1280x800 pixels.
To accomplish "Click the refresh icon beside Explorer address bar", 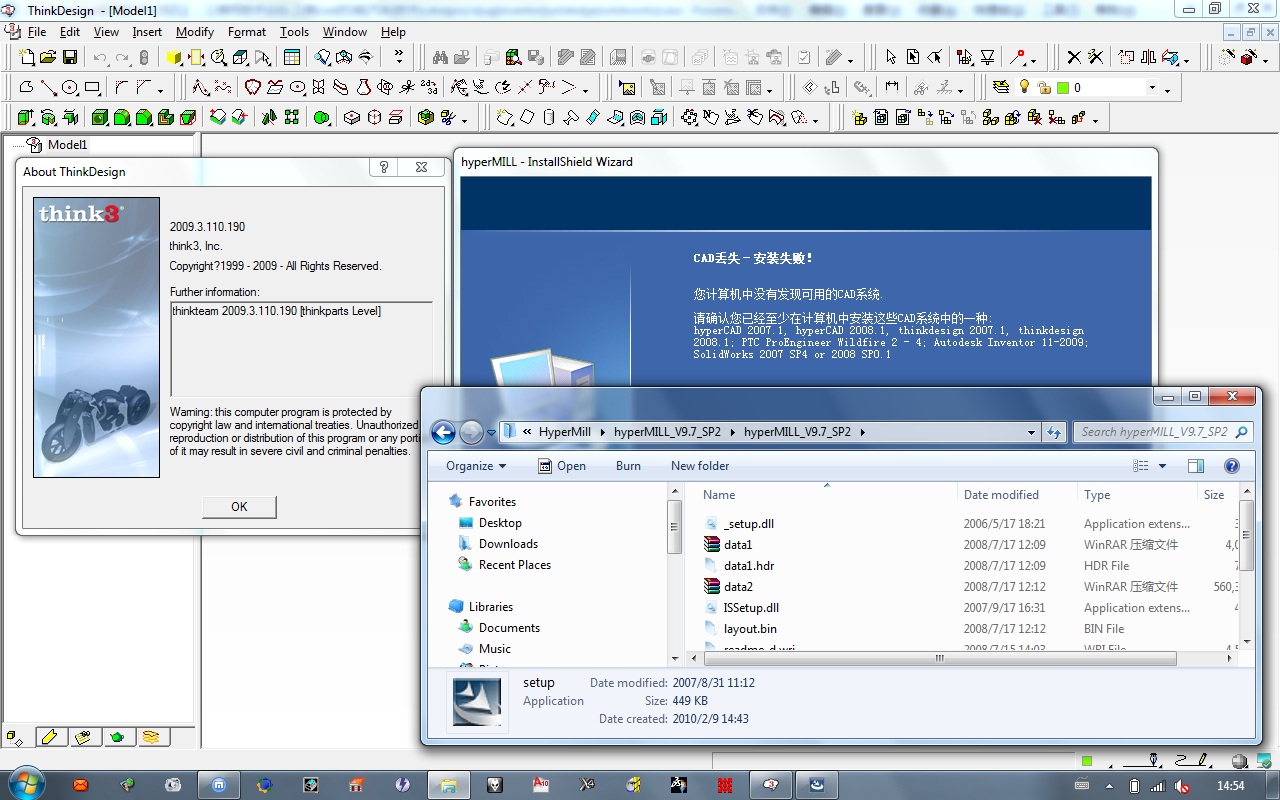I will coord(1053,432).
